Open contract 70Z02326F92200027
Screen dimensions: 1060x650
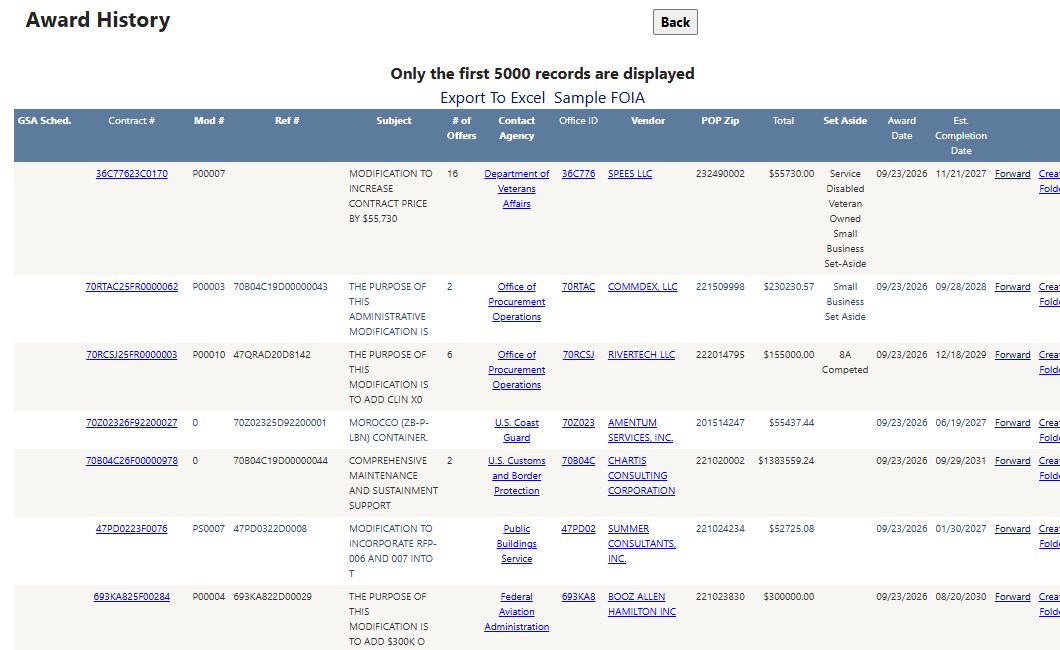[132, 423]
